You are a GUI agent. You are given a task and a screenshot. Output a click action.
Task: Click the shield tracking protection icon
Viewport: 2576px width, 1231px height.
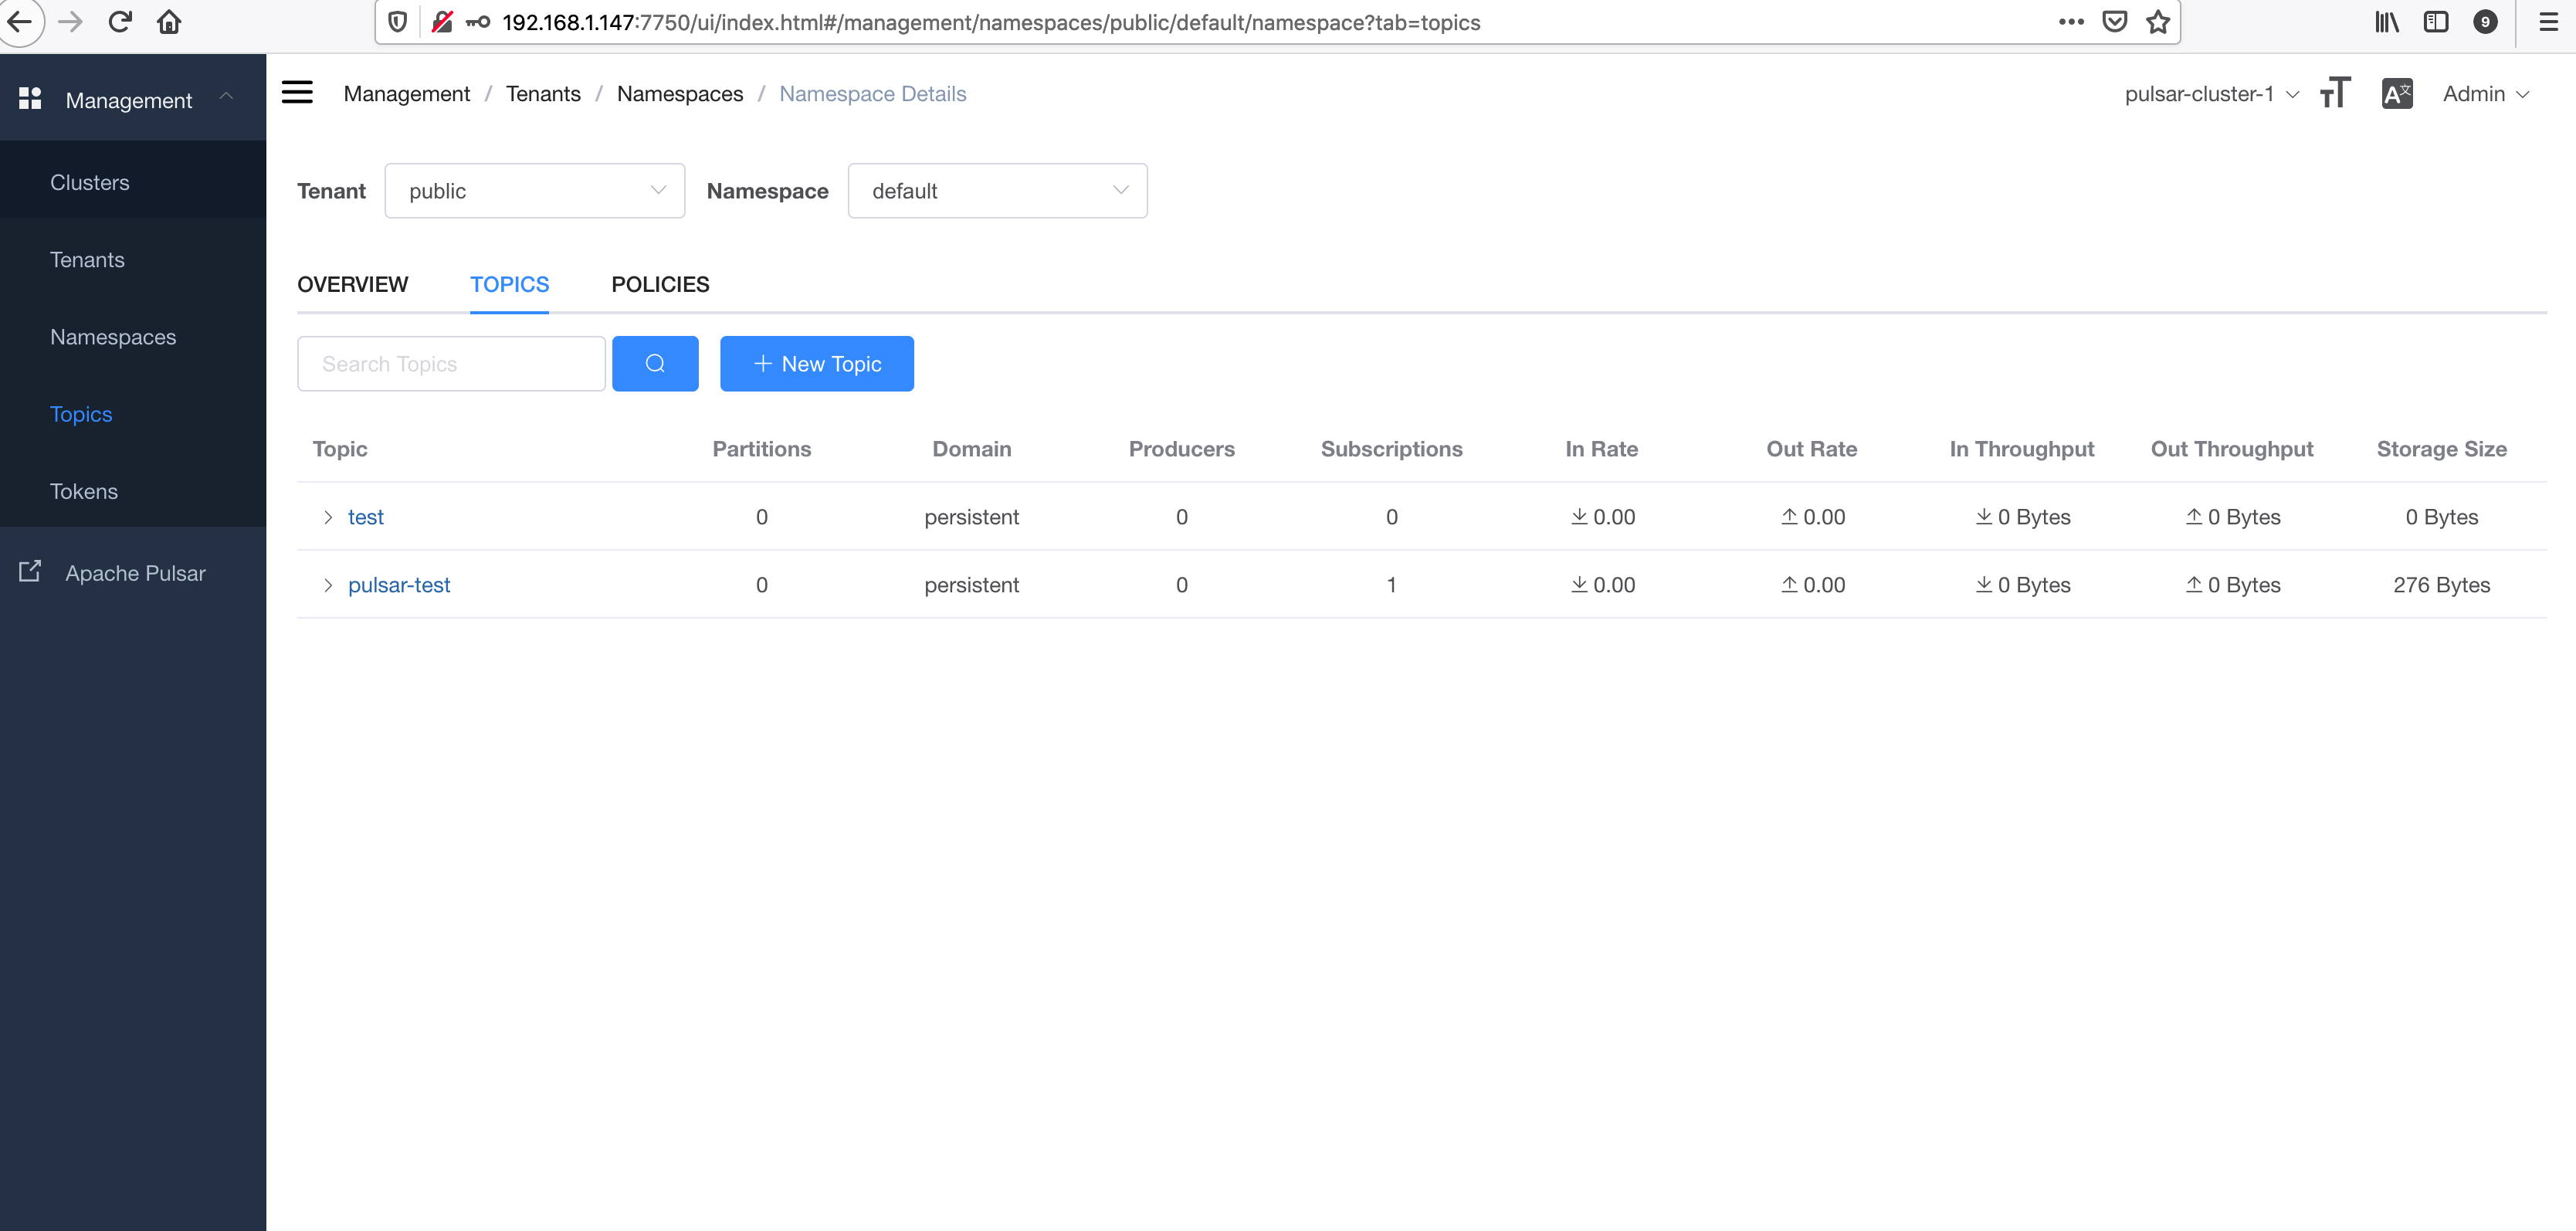(398, 22)
